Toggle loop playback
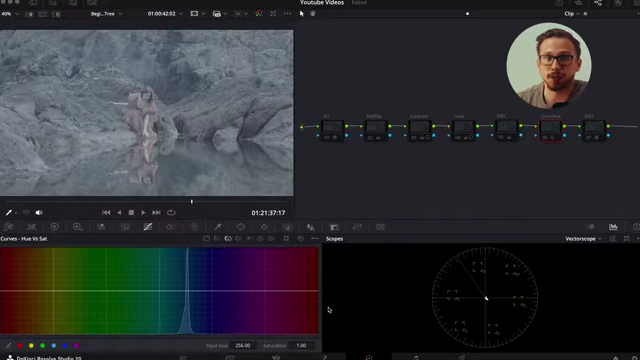640x360 pixels. (x=171, y=213)
